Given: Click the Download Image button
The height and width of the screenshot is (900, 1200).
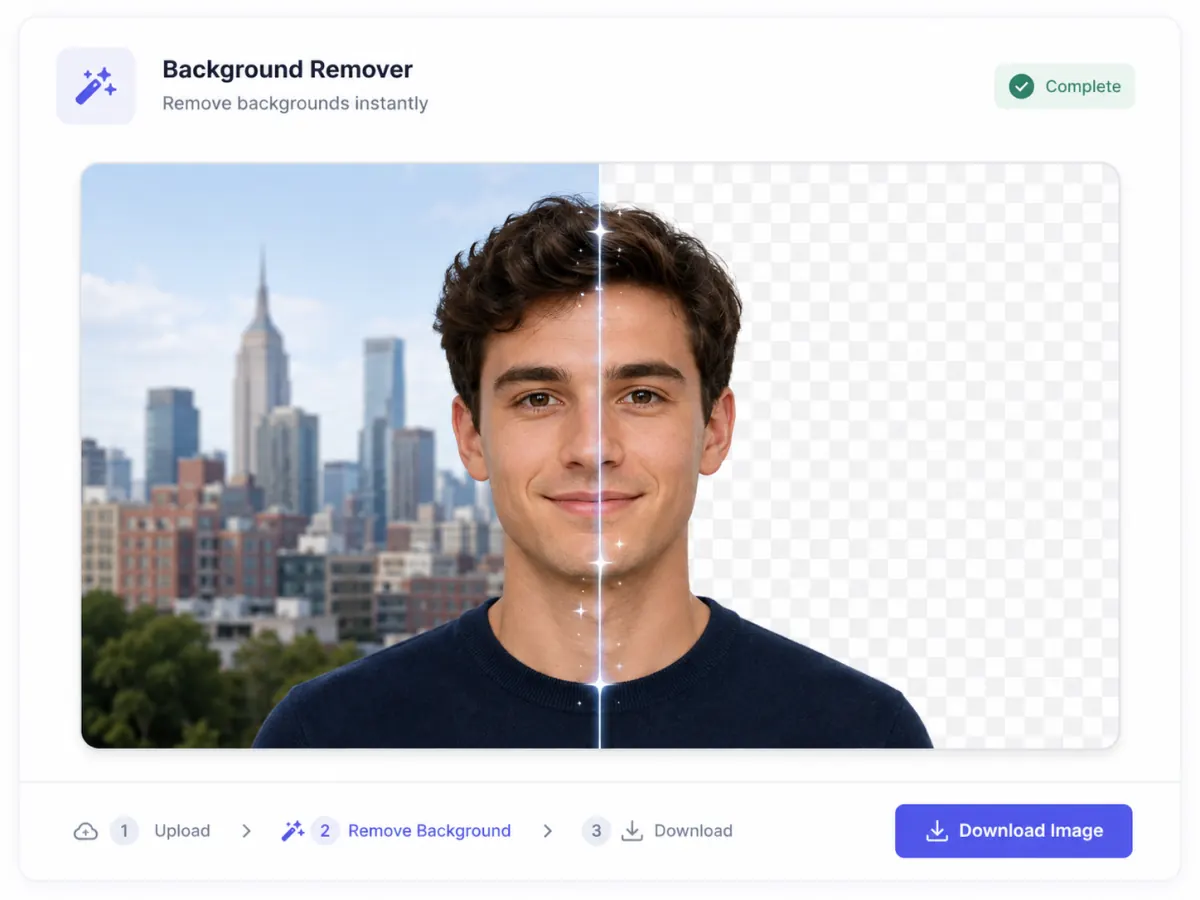Looking at the screenshot, I should [1013, 831].
